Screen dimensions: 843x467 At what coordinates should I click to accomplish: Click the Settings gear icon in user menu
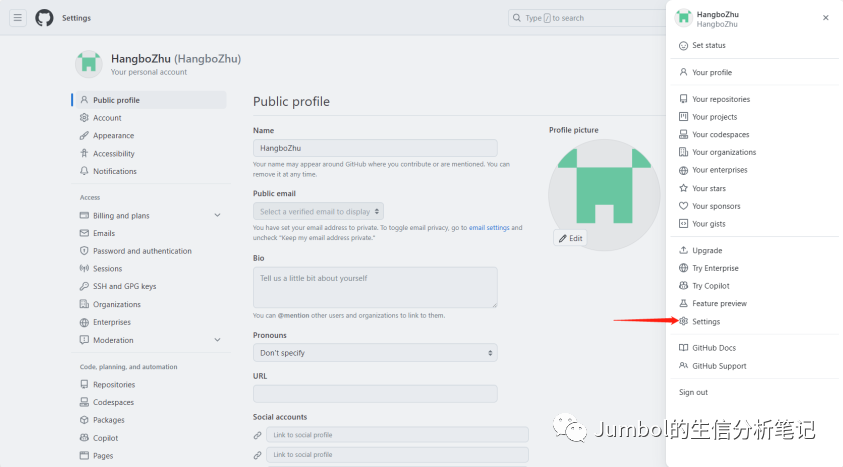pyautogui.click(x=683, y=321)
